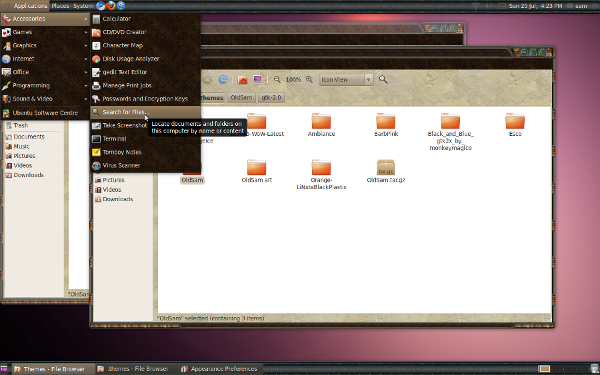Image resolution: width=600 pixels, height=375 pixels.
Task: Expand the Office category
Action: [x=45, y=72]
